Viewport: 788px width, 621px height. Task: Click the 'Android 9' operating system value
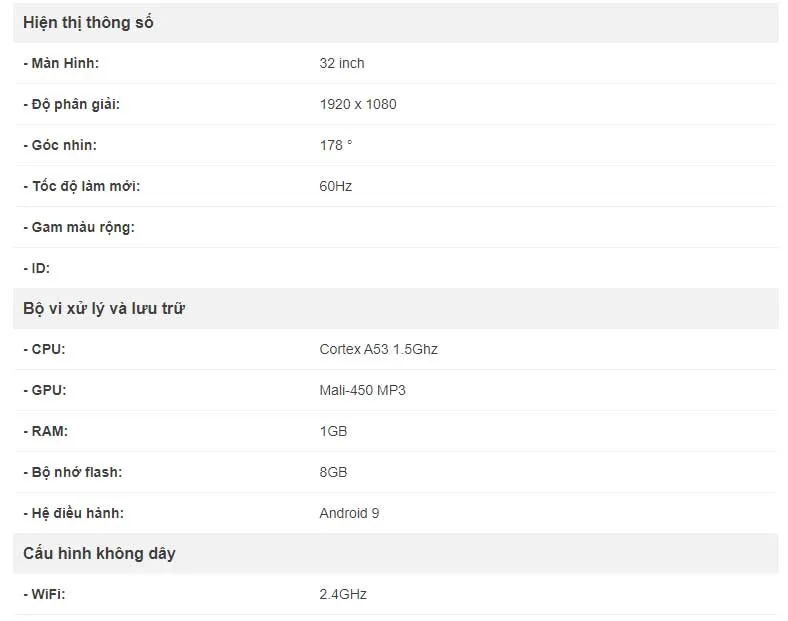pyautogui.click(x=349, y=513)
